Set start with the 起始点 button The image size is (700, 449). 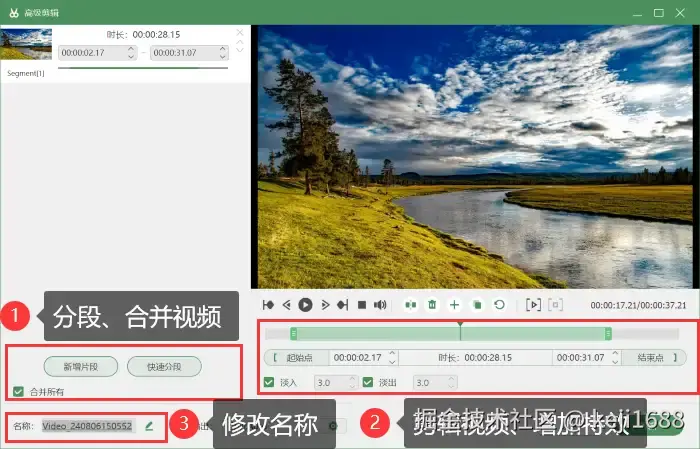(297, 358)
